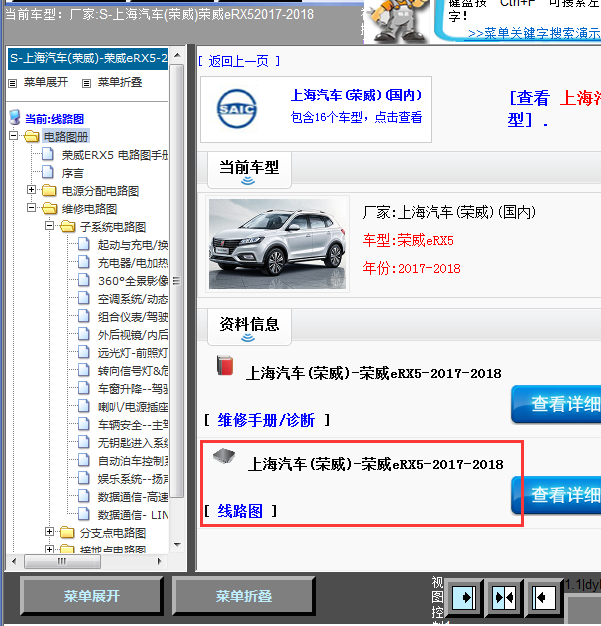Open the 上海汽车(荣威)(国内) link

[x=356, y=95]
